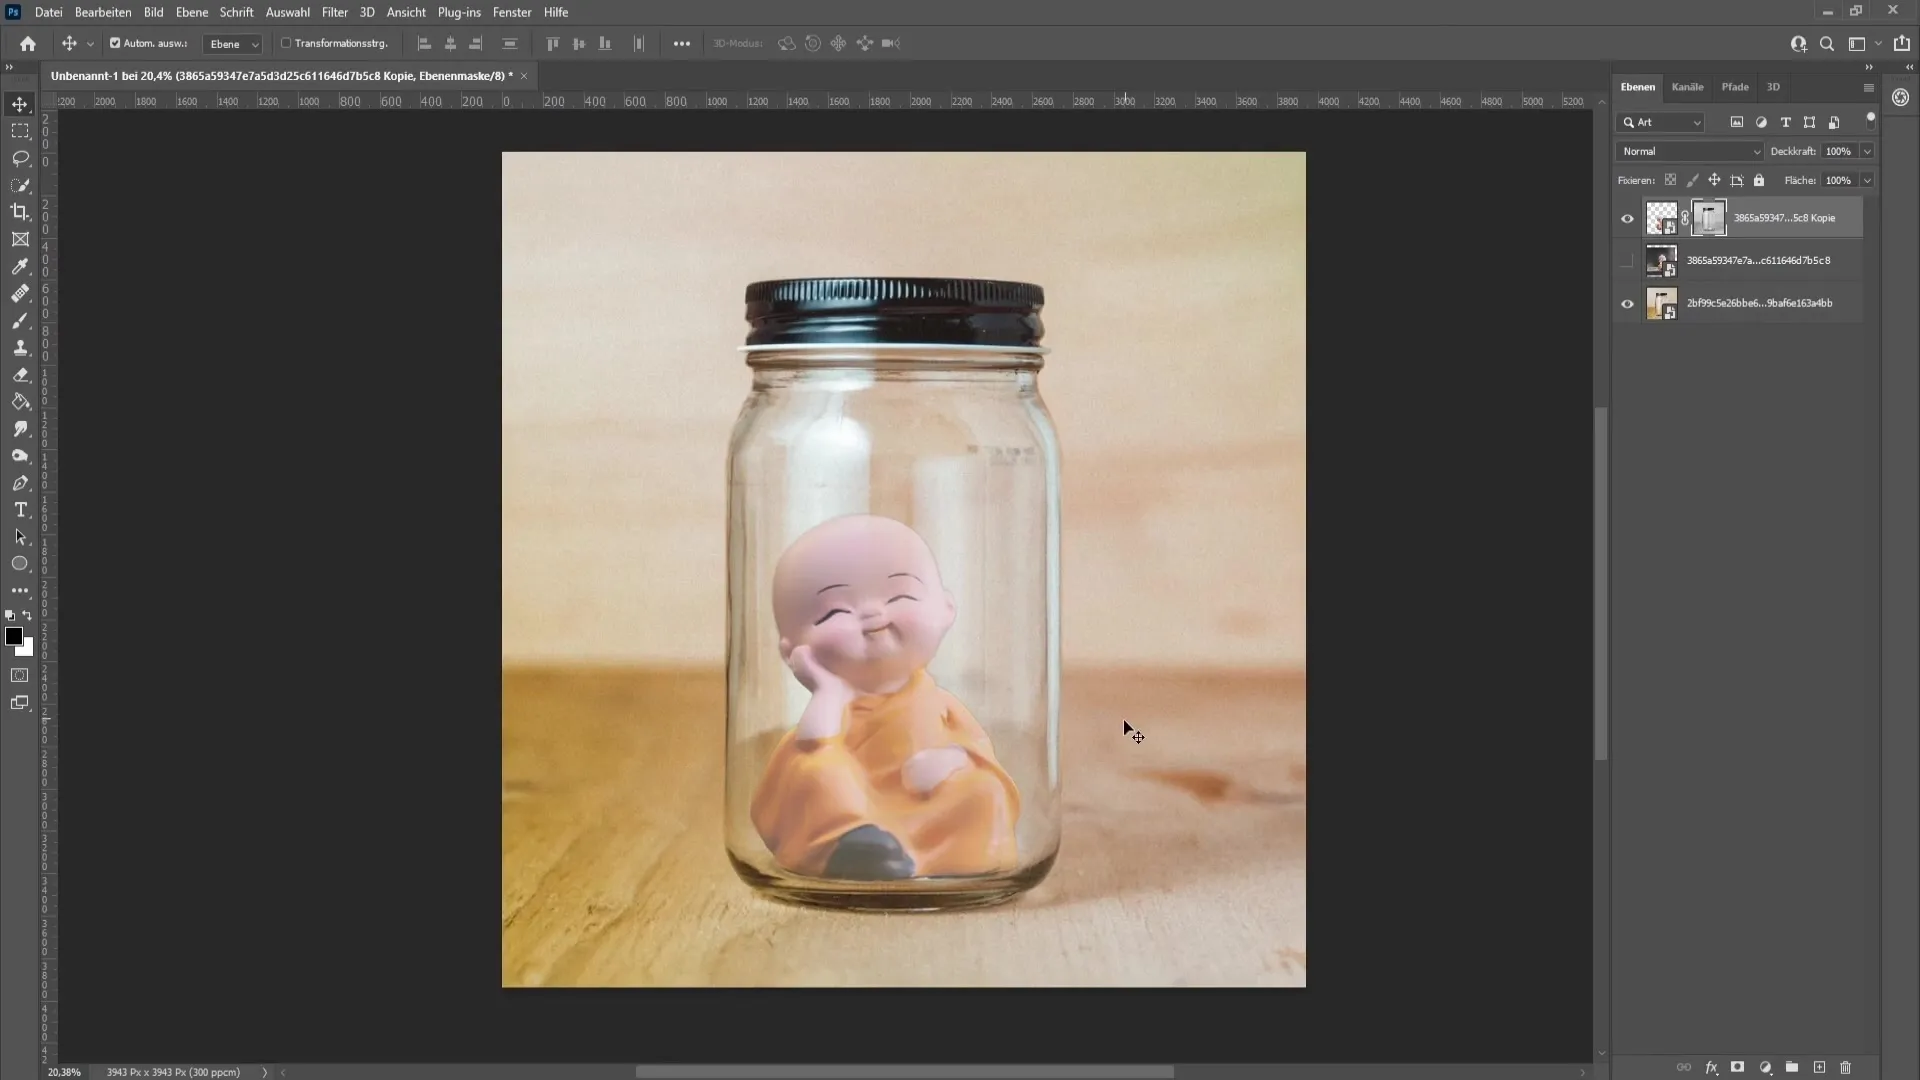Image resolution: width=1920 pixels, height=1080 pixels.
Task: Select the Eyedropper tool
Action: coord(20,265)
